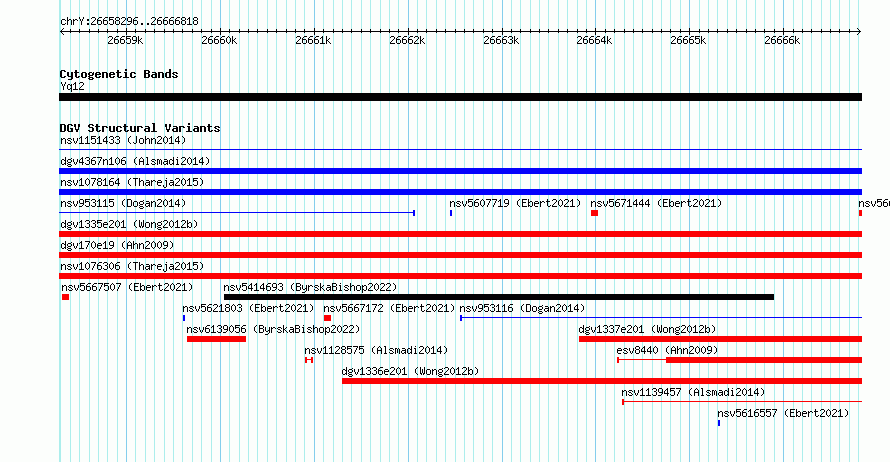Click the thin blue nsv1151433 line
Image resolution: width=890 pixels, height=462 pixels.
click(x=460, y=150)
